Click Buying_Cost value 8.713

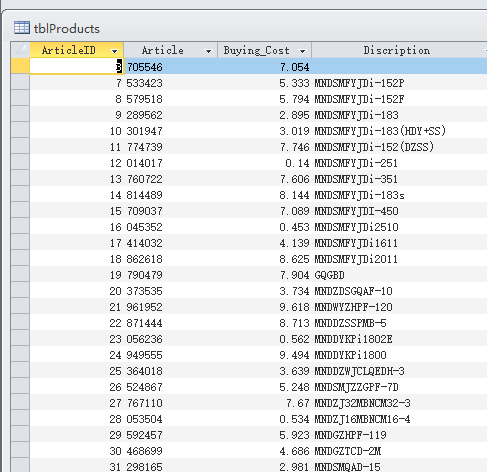pos(295,323)
